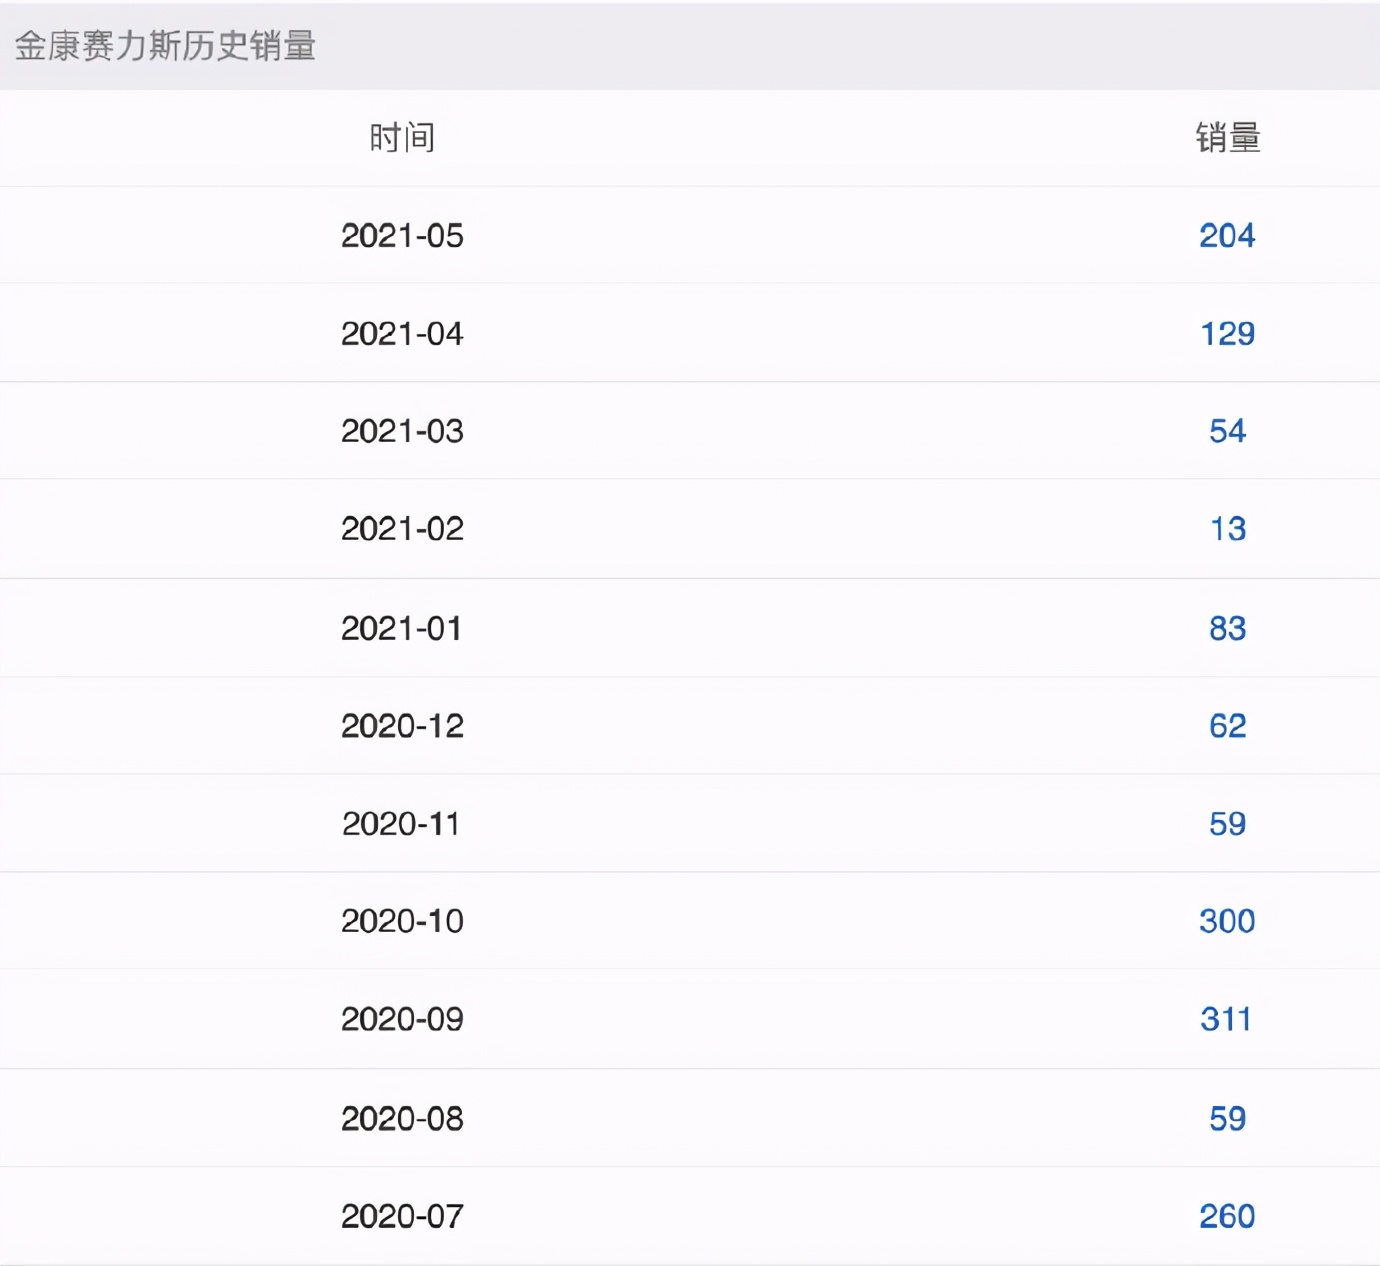Select the 2021-05 date cell
The width and height of the screenshot is (1380, 1266).
402,235
